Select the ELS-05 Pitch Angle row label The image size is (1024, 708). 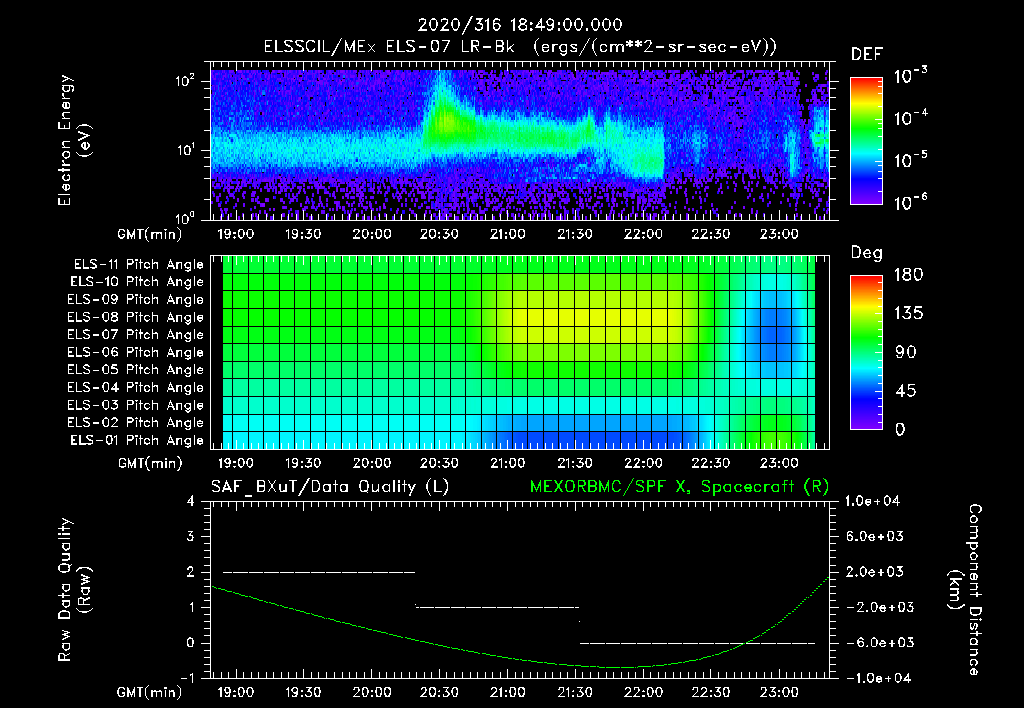(x=136, y=370)
